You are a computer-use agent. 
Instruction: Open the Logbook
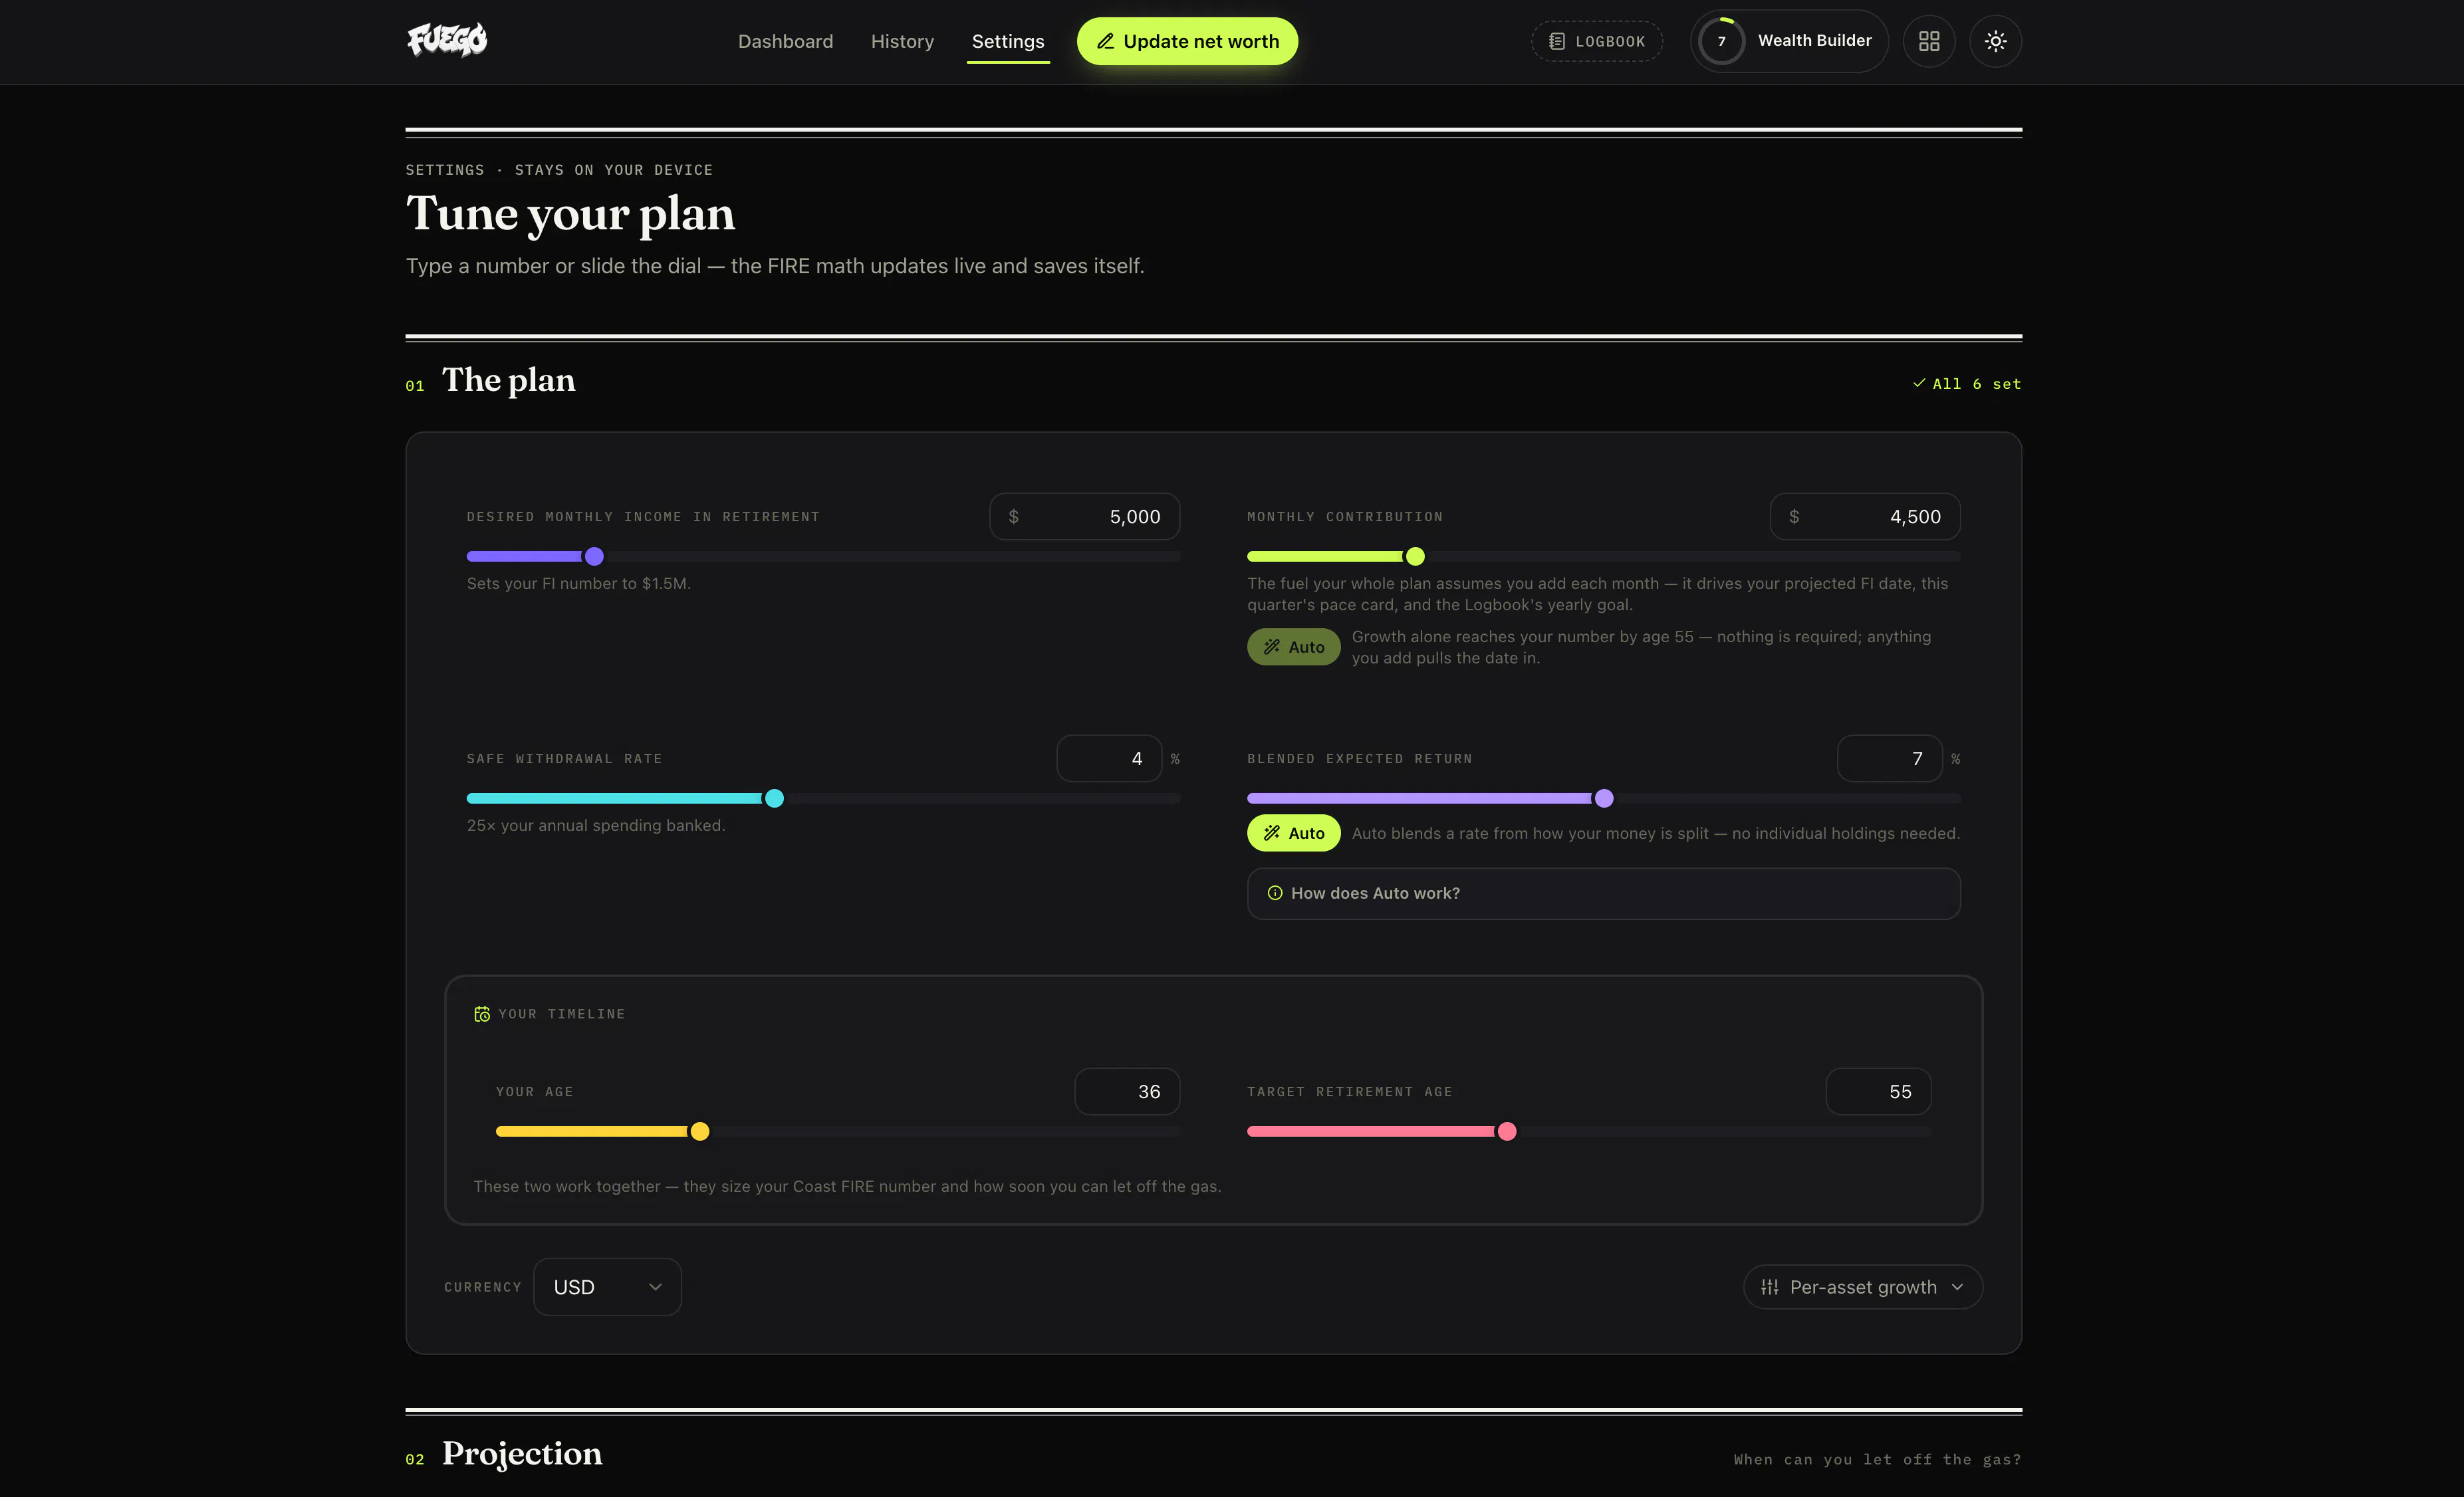1597,41
